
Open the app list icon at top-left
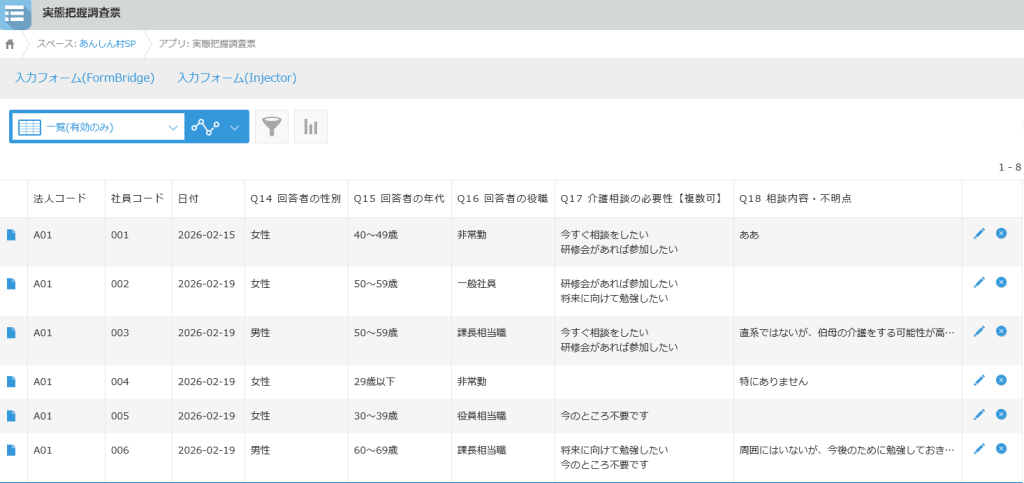click(x=16, y=14)
